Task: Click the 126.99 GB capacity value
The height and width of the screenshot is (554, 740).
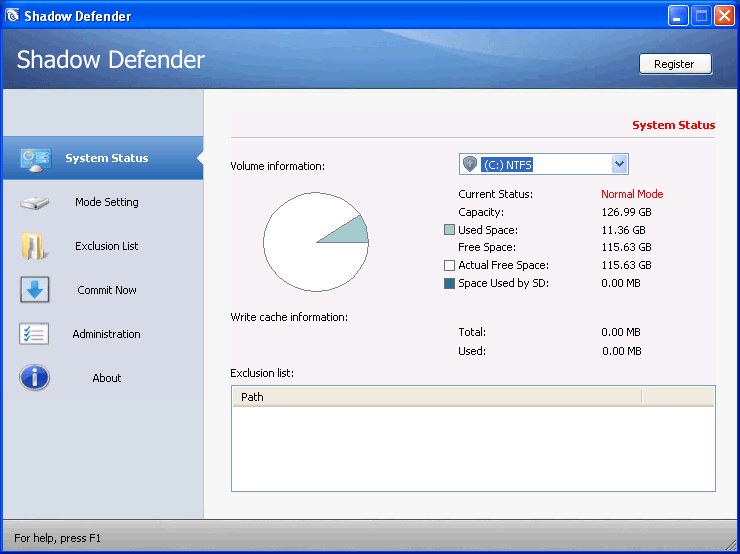Action: (x=626, y=212)
